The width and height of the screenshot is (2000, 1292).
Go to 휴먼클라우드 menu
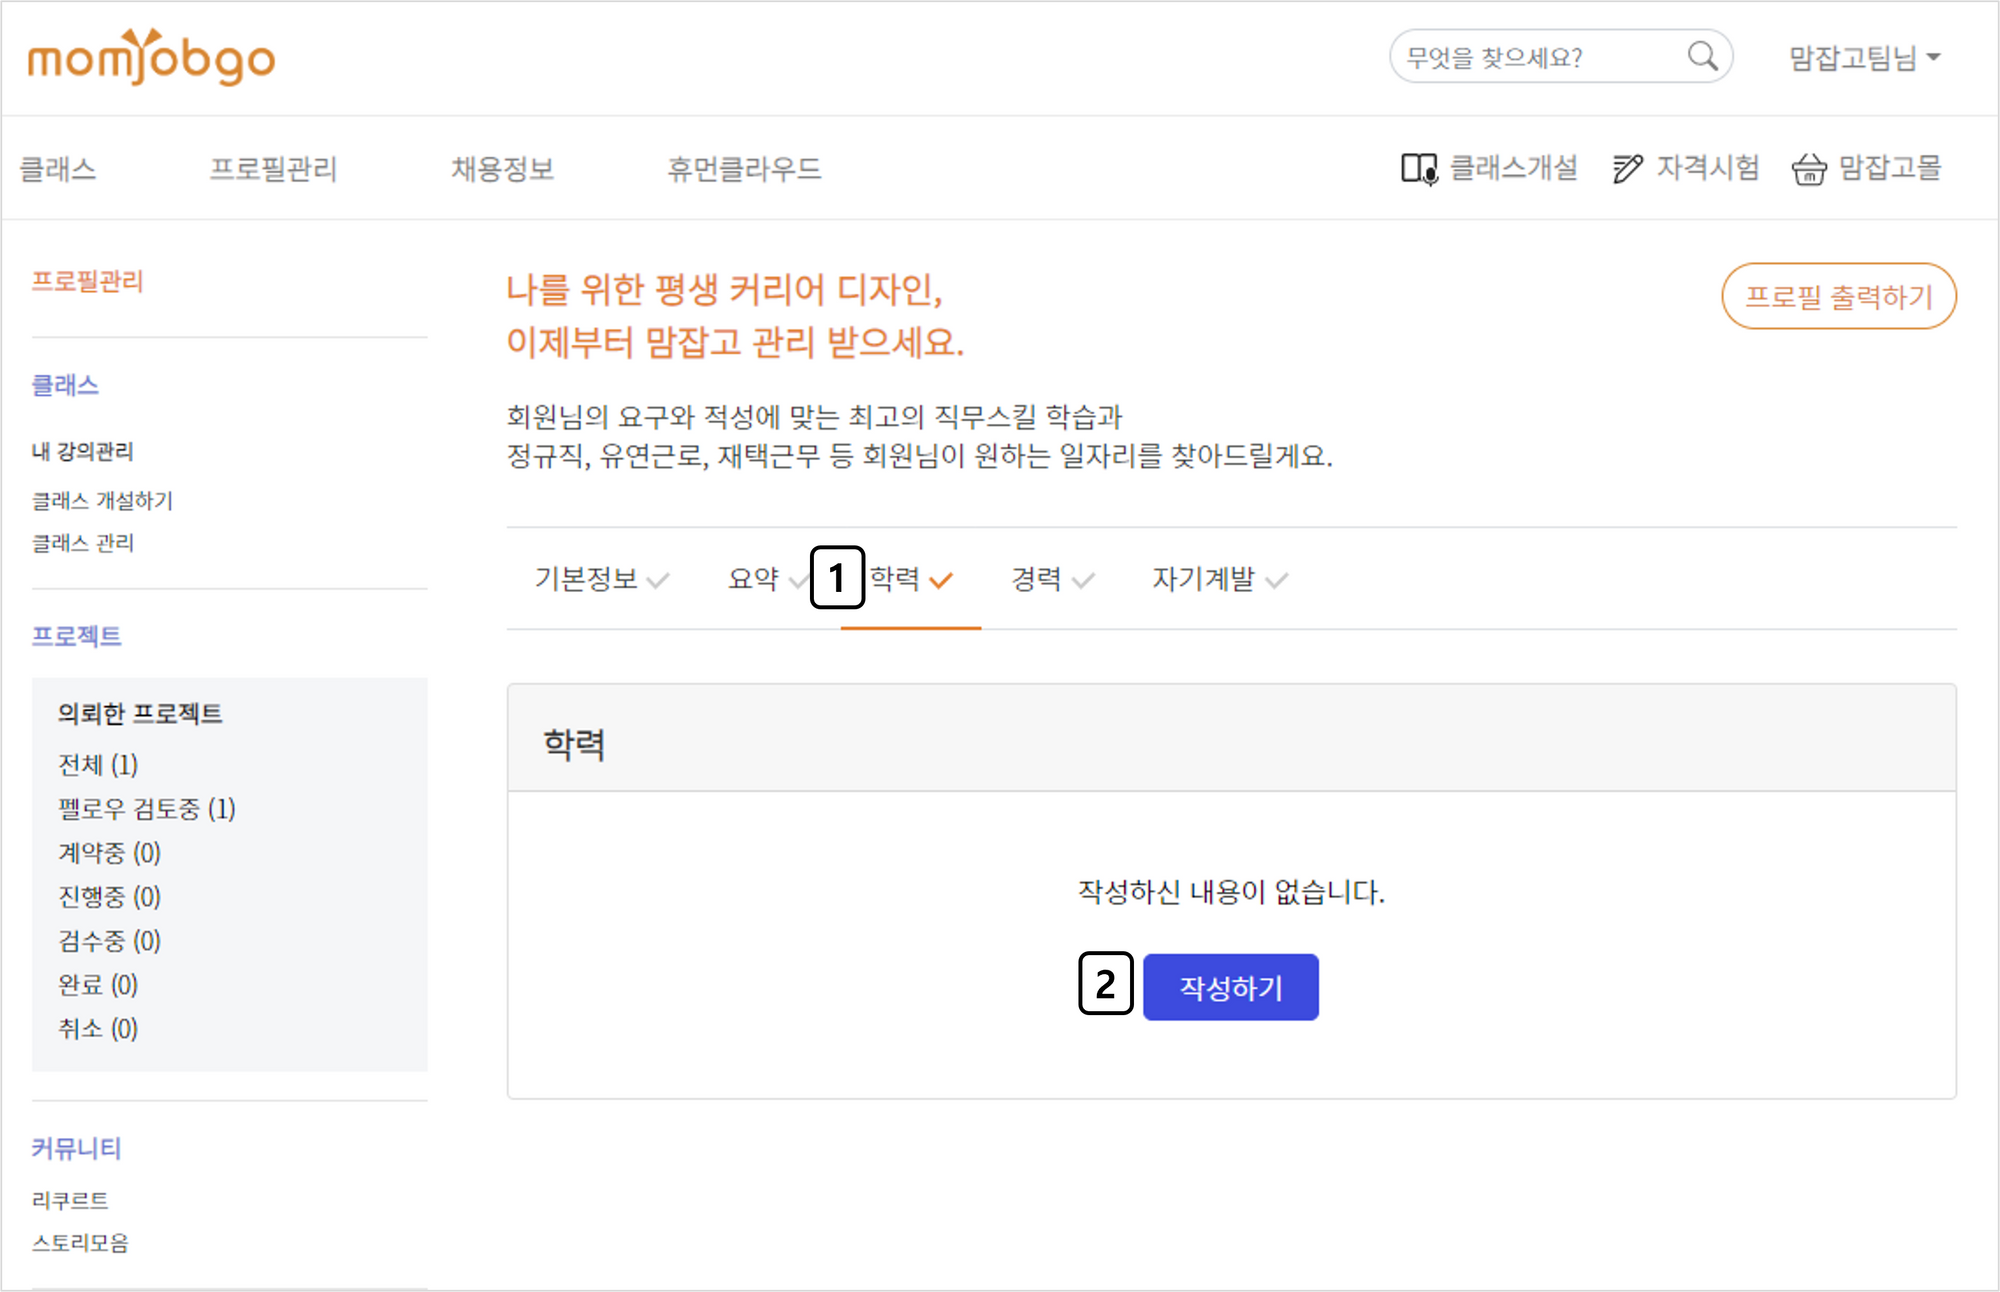(x=744, y=169)
